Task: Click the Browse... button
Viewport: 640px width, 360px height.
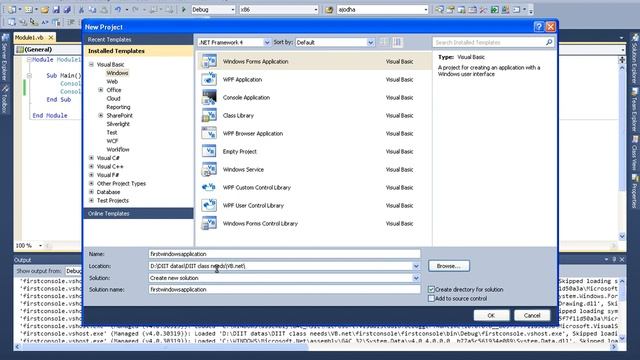Action: tap(449, 266)
